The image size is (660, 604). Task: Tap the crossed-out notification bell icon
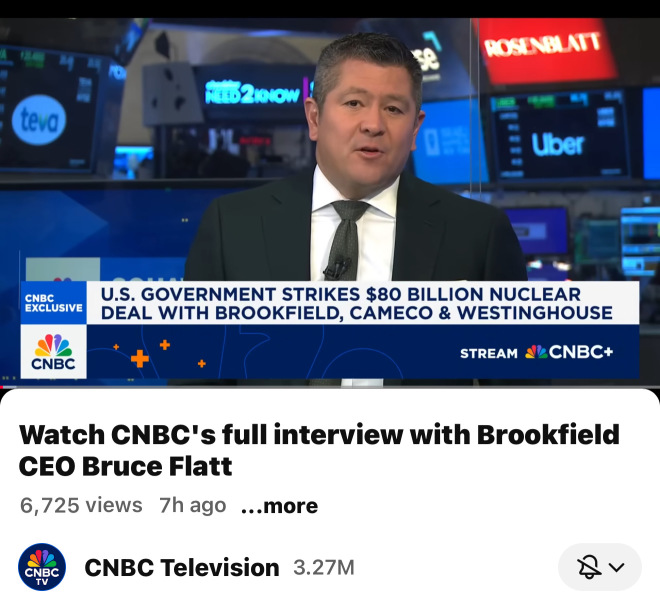point(588,567)
